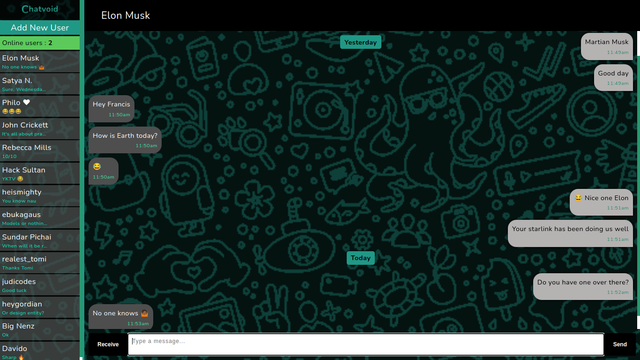640x360 pixels.
Task: Click the Chatvoid logo title
Action: [40, 9]
